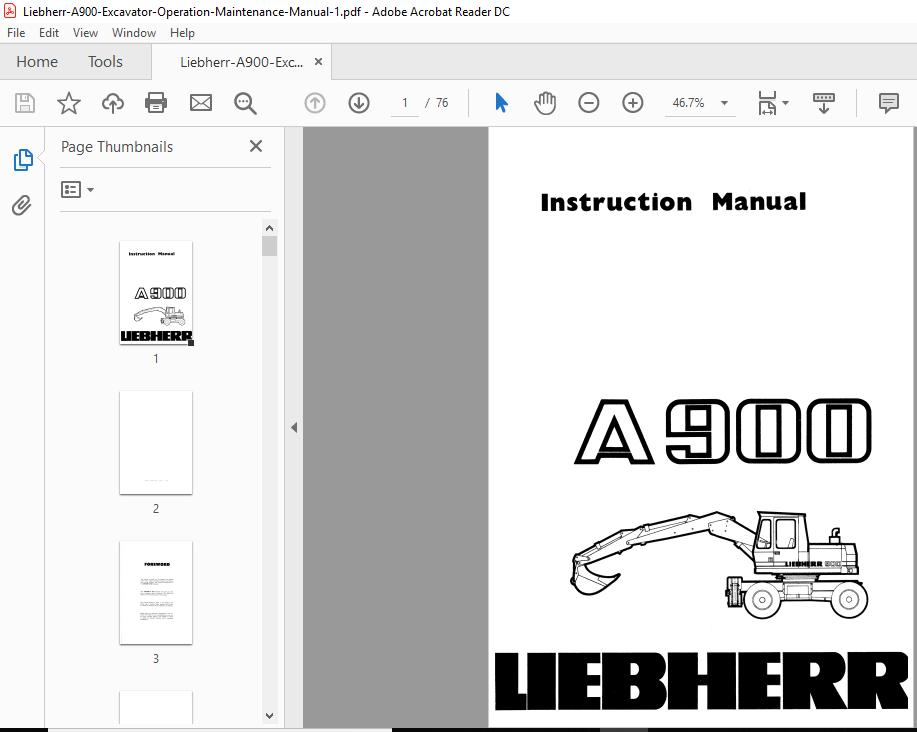The image size is (917, 732).
Task: Select the Liebherr-A900-Exc... document tab
Action: (x=241, y=63)
